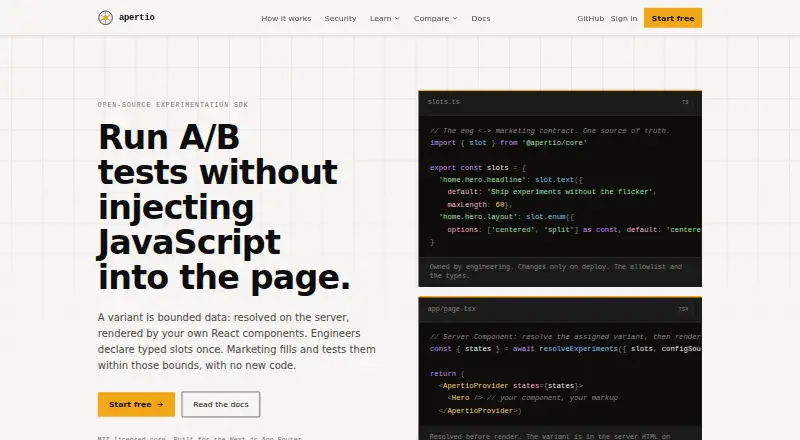Click the OPEN-SOURCE EXPERIMENTATION SDK label
Screen dimensions: 800x440
click(x=173, y=105)
